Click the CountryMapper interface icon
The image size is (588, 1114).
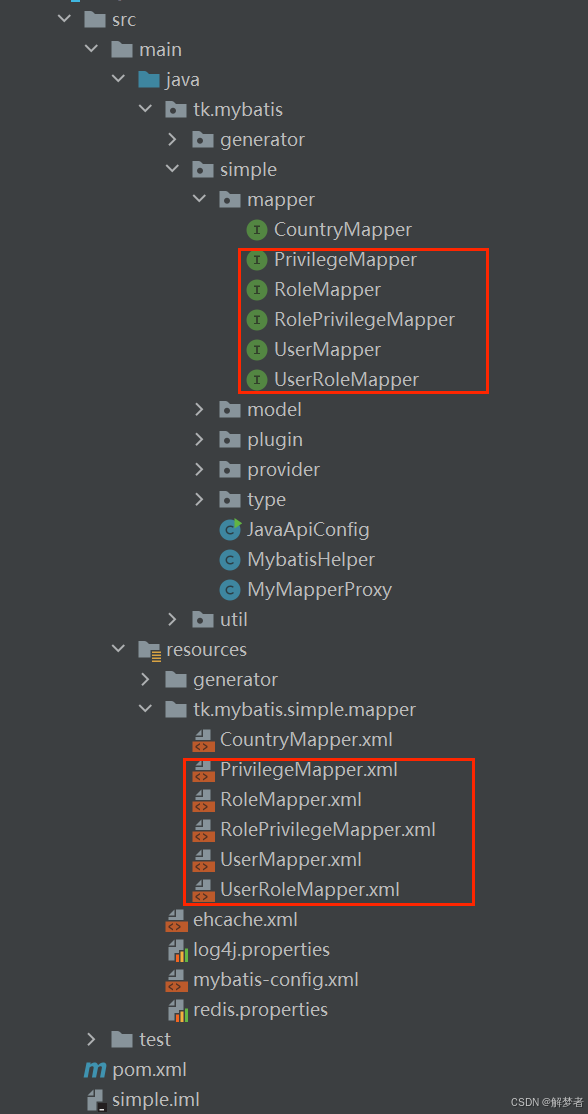click(256, 229)
